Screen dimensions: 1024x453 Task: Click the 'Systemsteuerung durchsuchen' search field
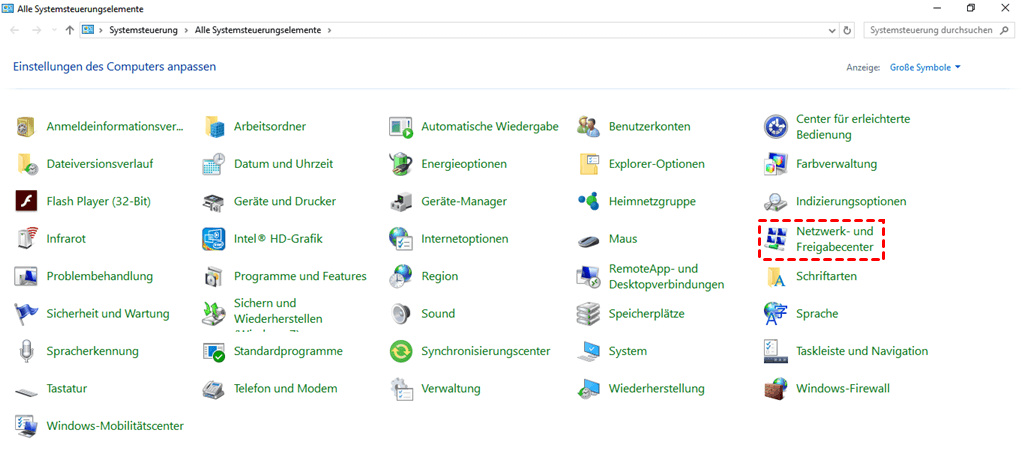[930, 30]
